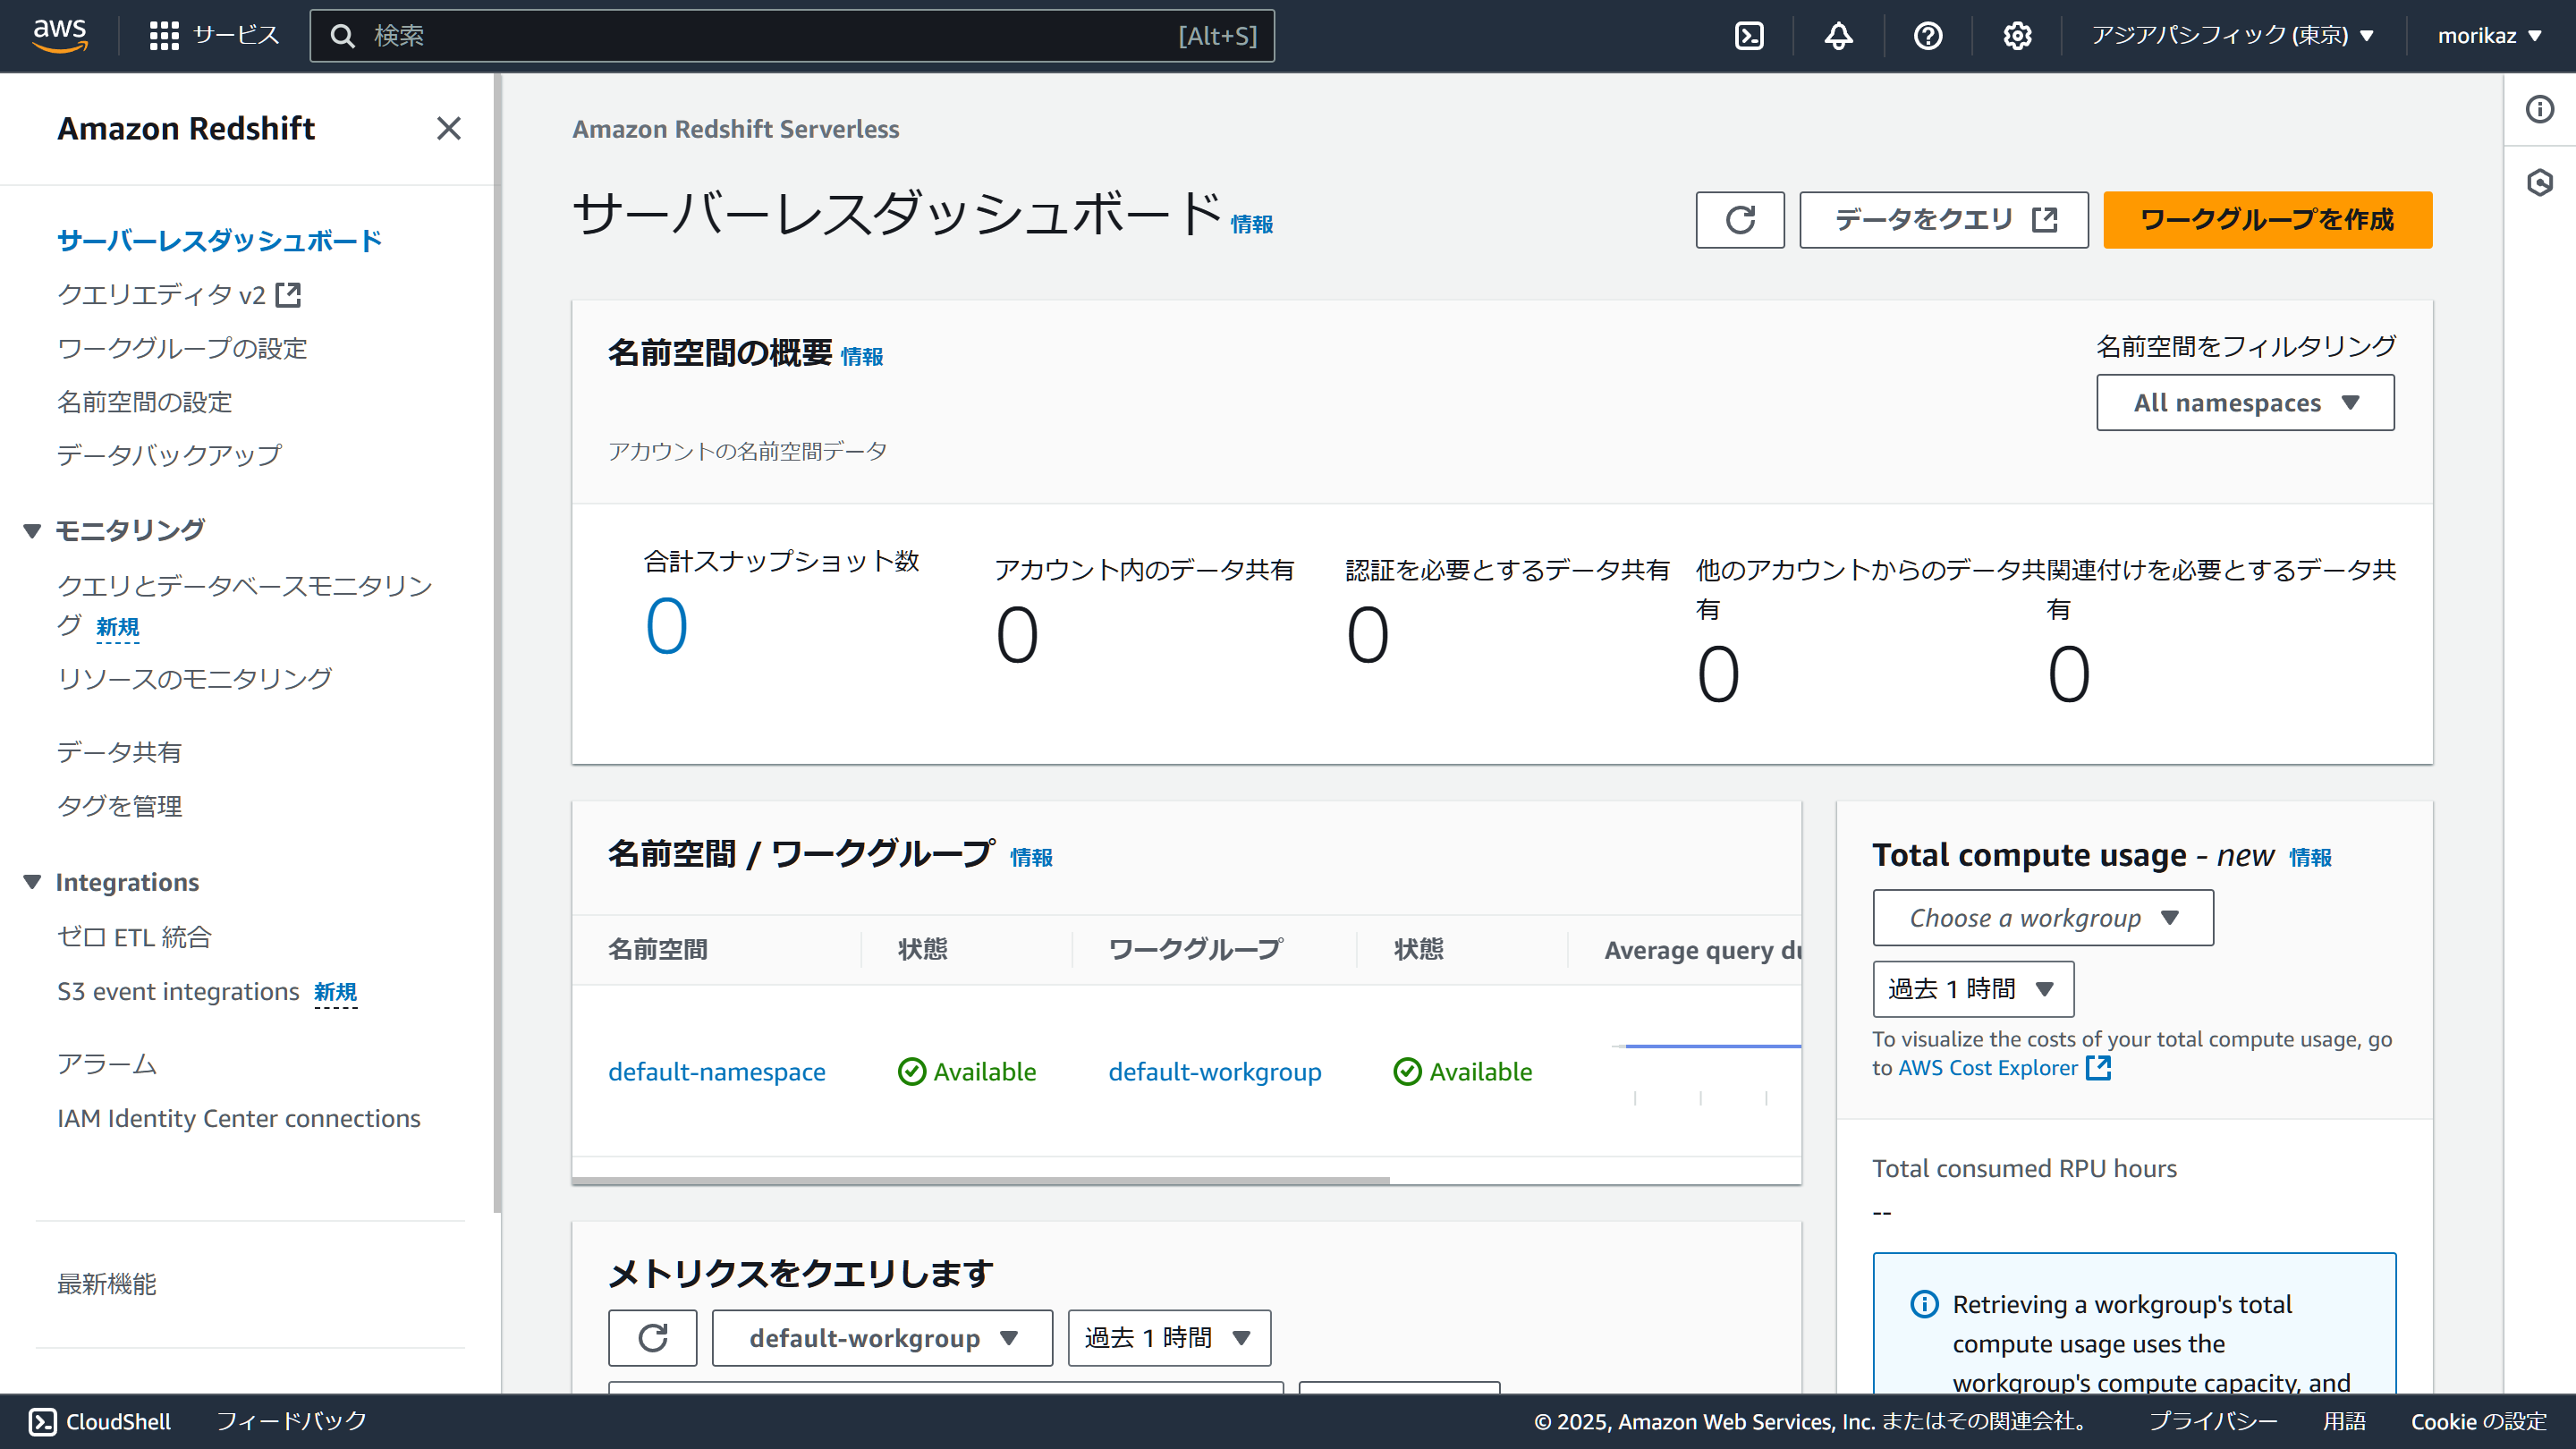Open the CloudShell icon in top bar

point(1749,36)
